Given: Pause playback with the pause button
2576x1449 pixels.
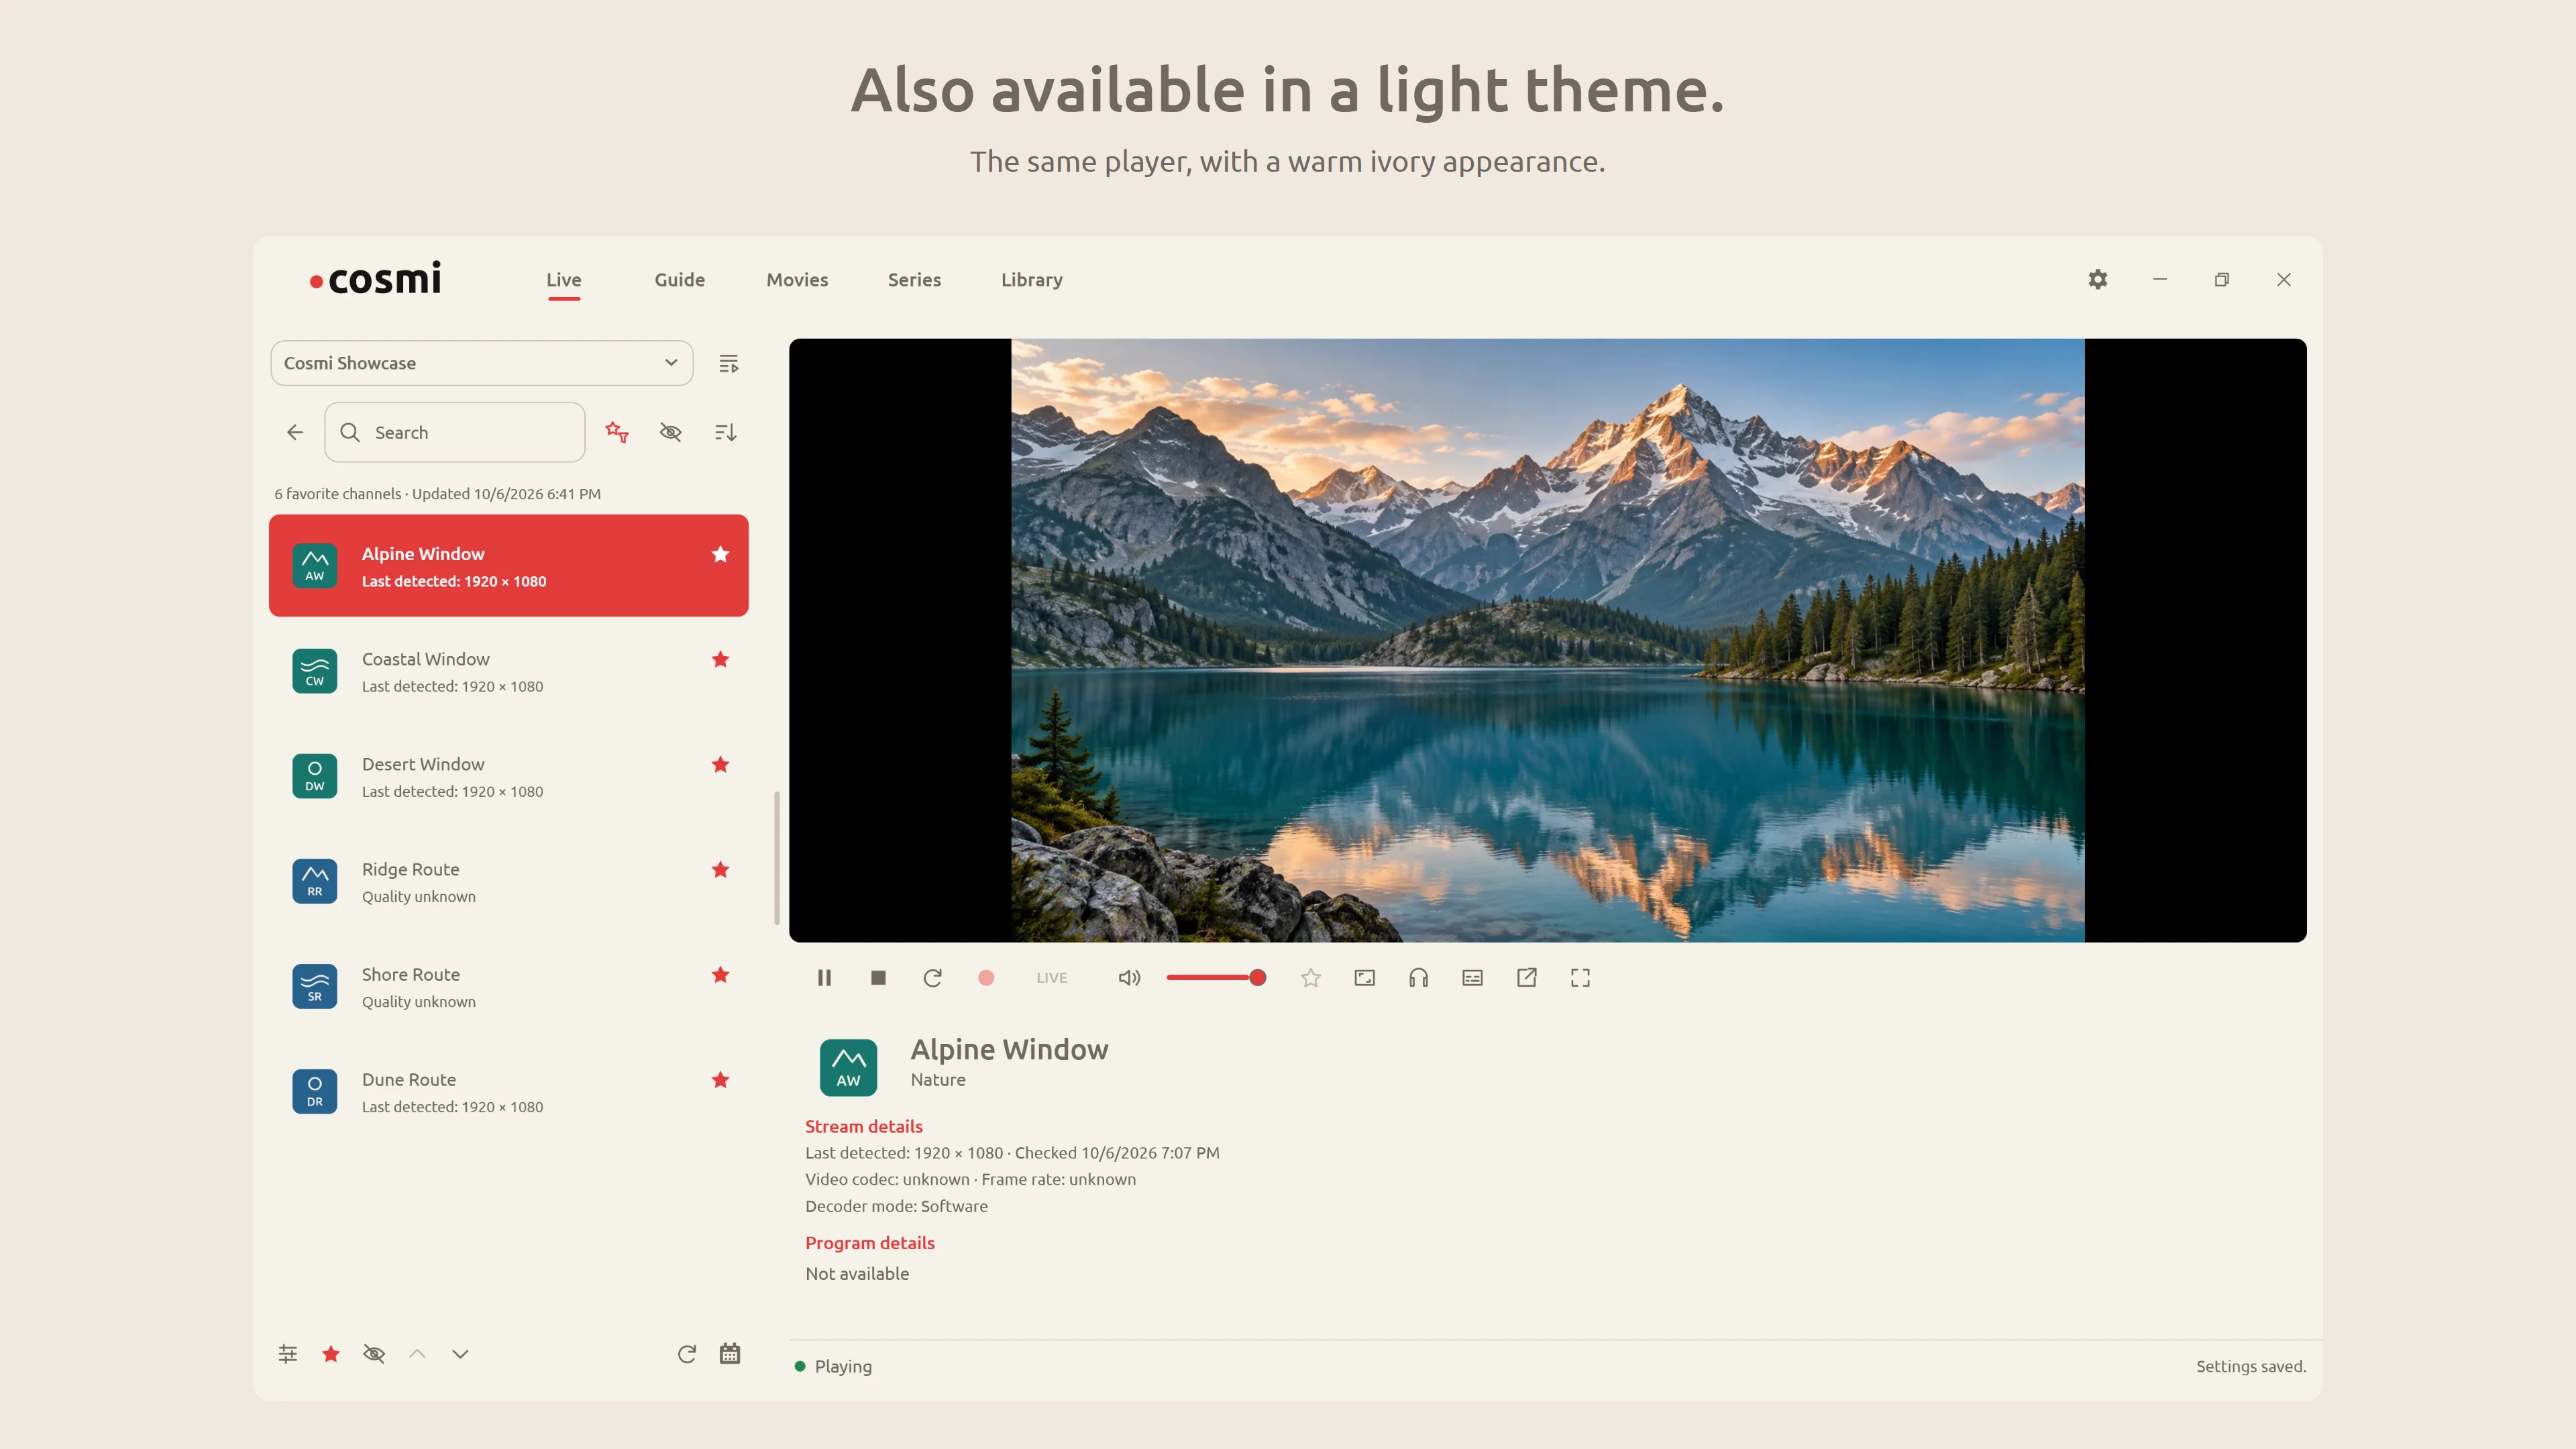Looking at the screenshot, I should 824,977.
